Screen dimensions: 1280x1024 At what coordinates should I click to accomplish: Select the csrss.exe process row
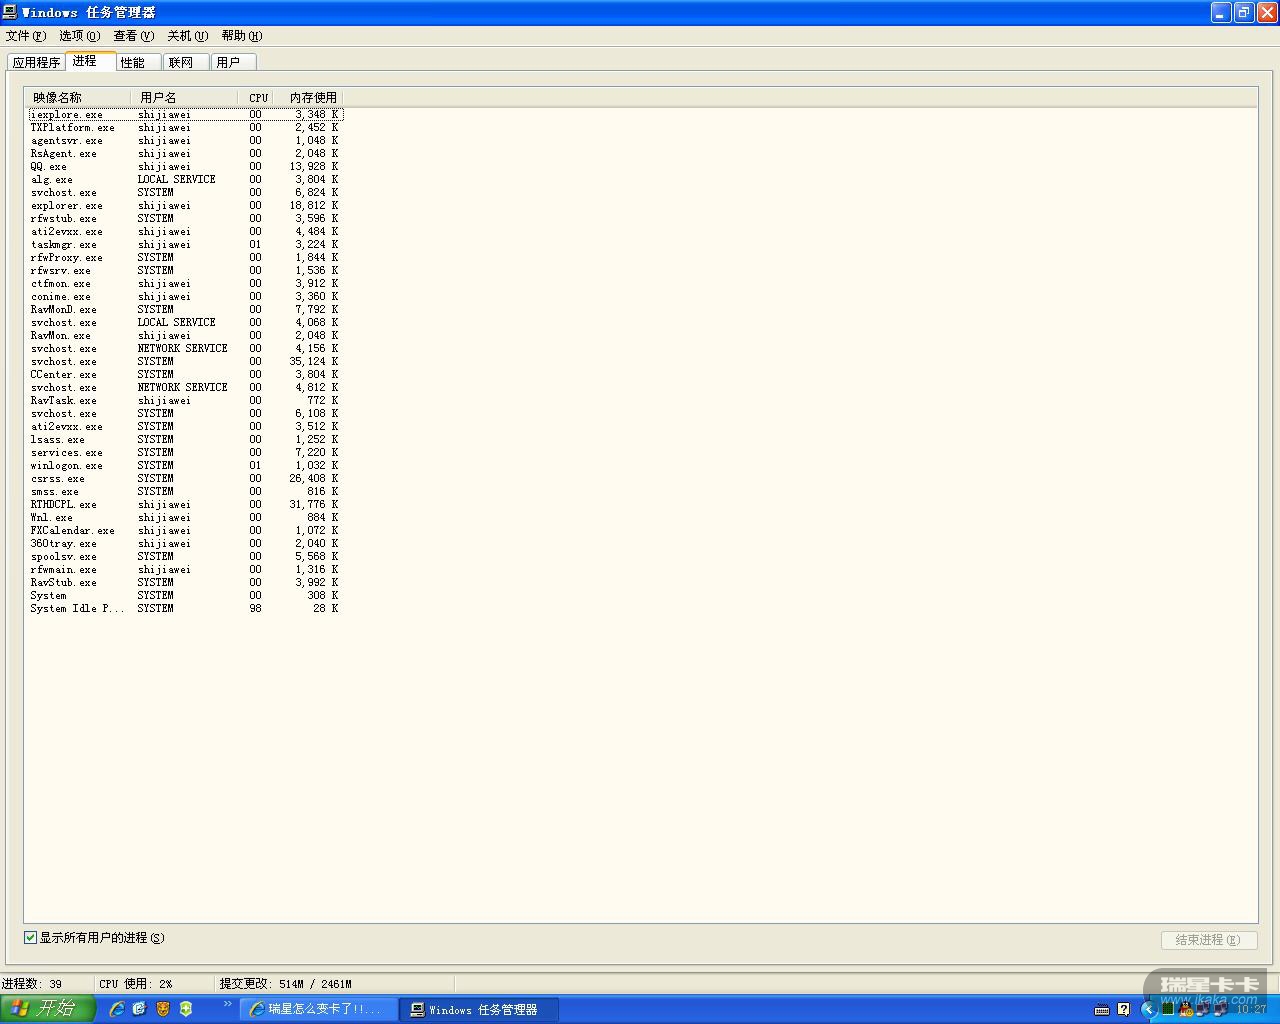pyautogui.click(x=186, y=479)
